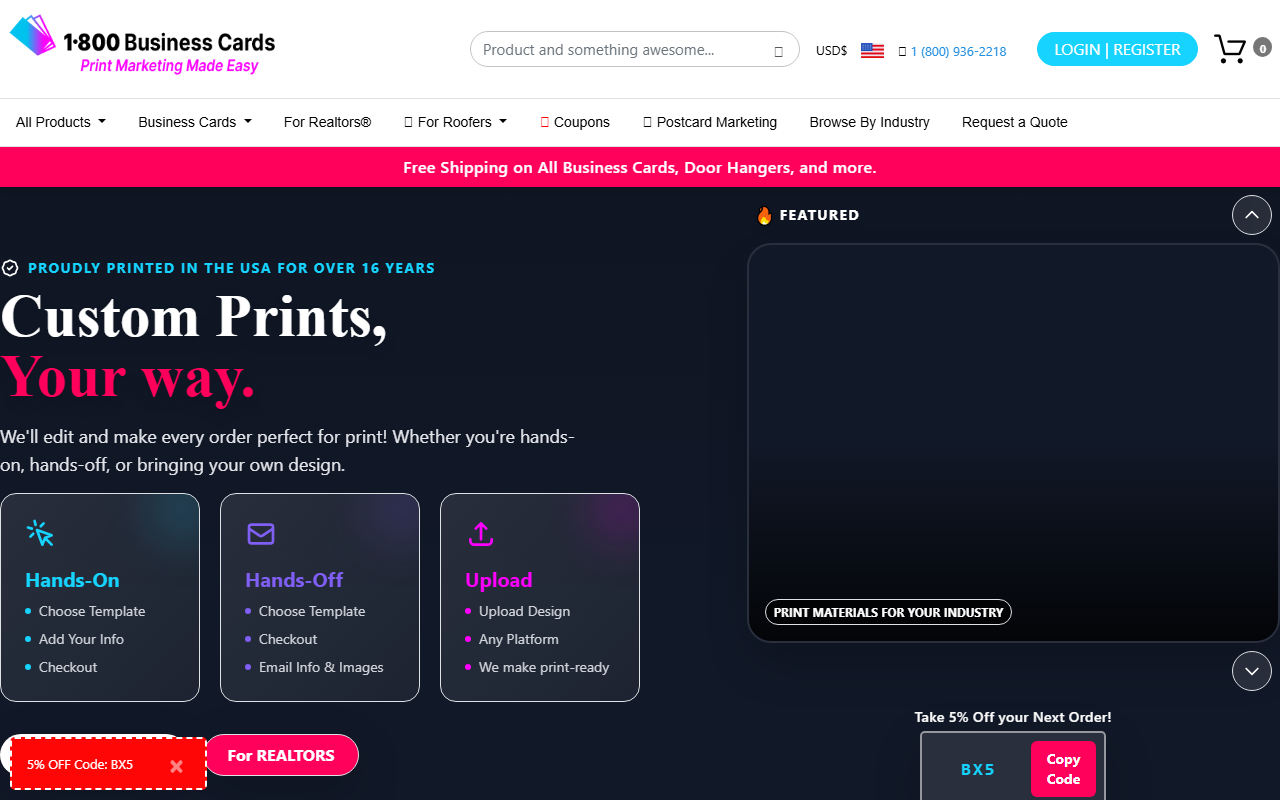Viewport: 1280px width, 800px height.
Task: Open the shopping cart icon
Action: [x=1229, y=49]
